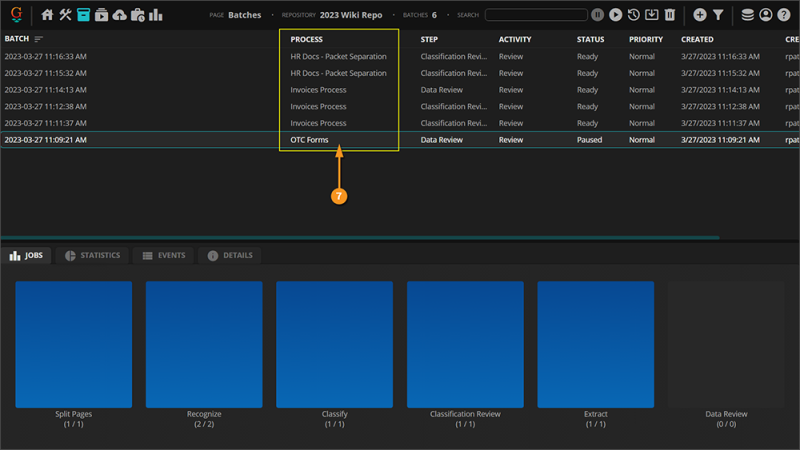Pause the selected batch
Viewport: 800px width, 450px height.
(597, 15)
